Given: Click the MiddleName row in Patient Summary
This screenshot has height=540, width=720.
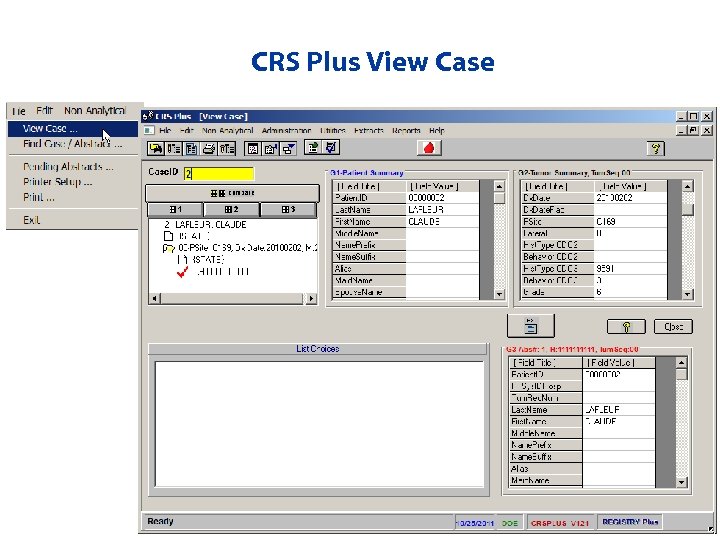Looking at the screenshot, I should [x=405, y=234].
